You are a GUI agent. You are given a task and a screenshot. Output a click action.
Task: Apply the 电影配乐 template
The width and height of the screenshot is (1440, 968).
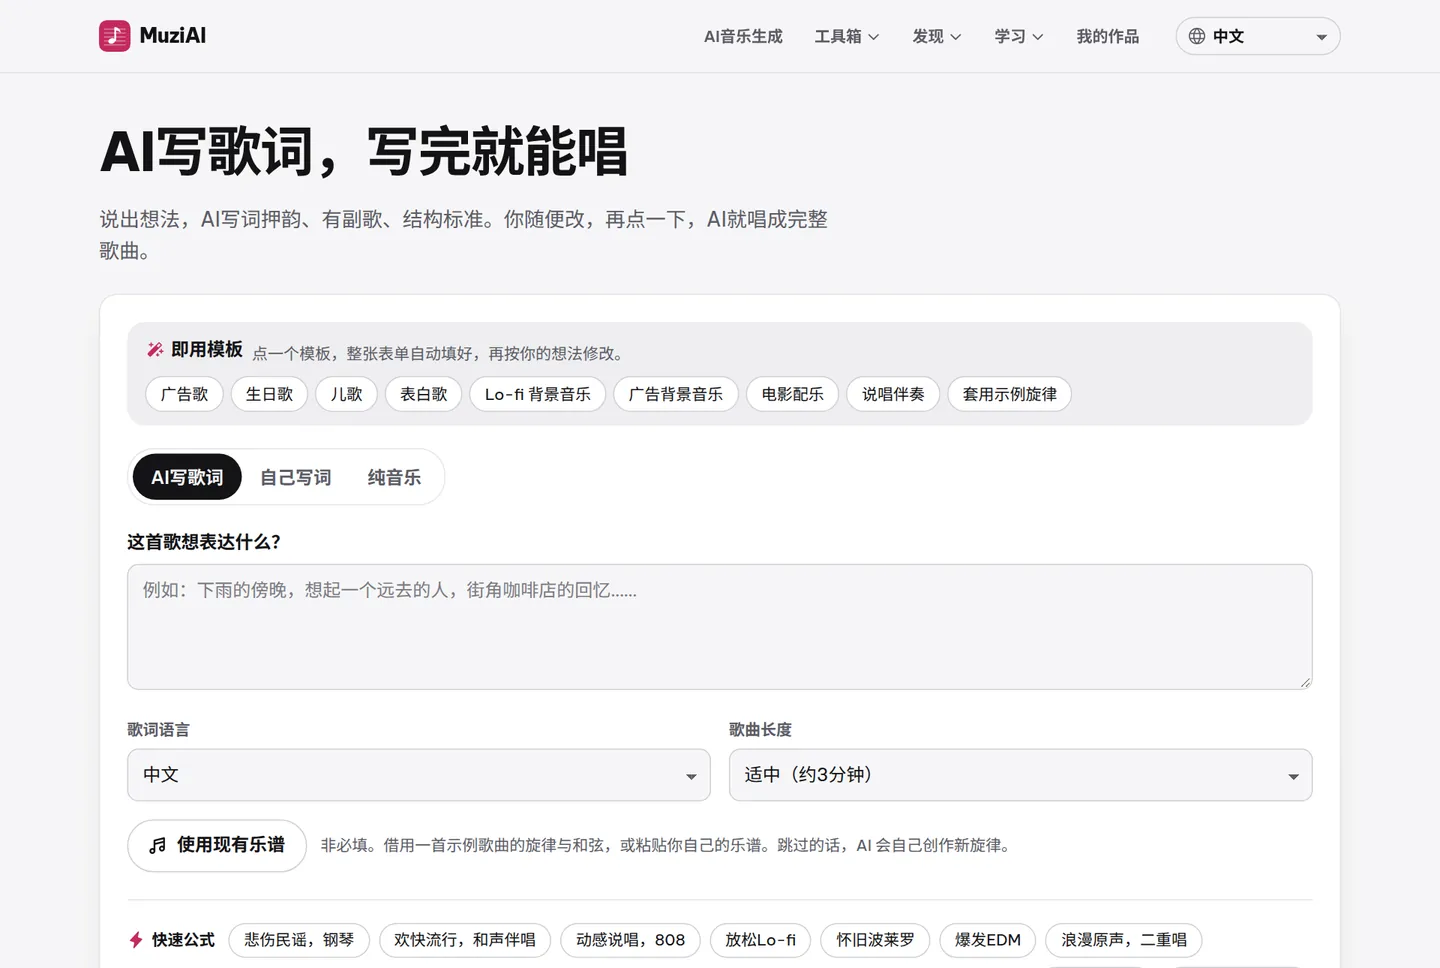click(793, 394)
